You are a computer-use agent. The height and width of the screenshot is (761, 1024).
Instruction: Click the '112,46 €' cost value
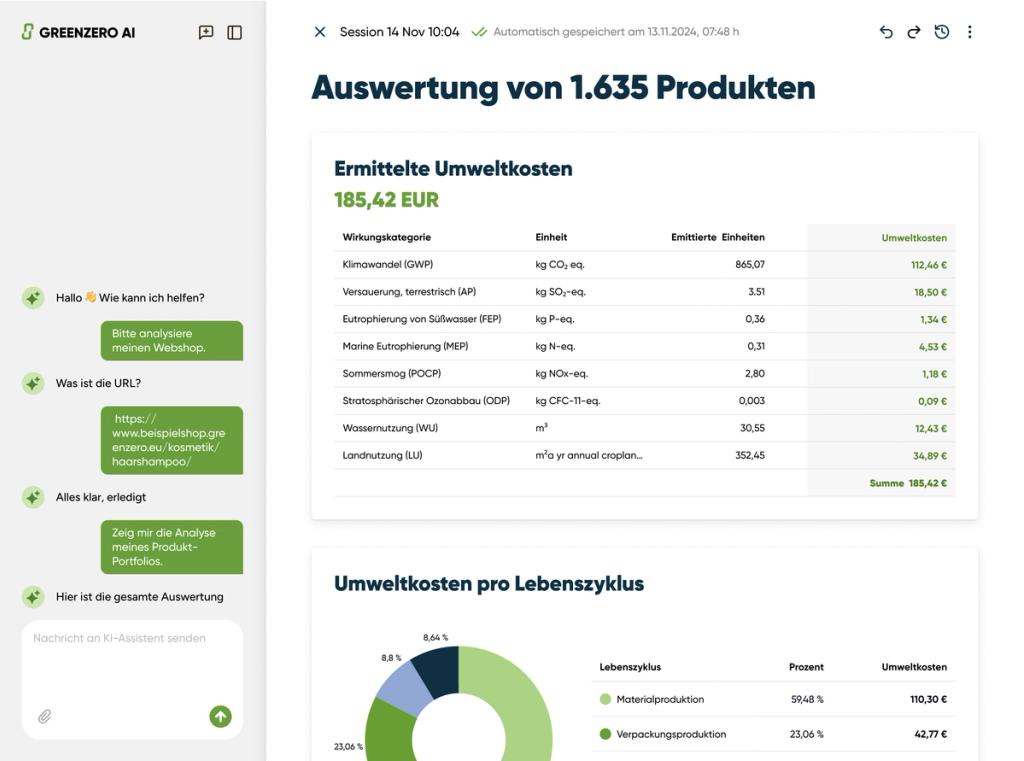[929, 265]
